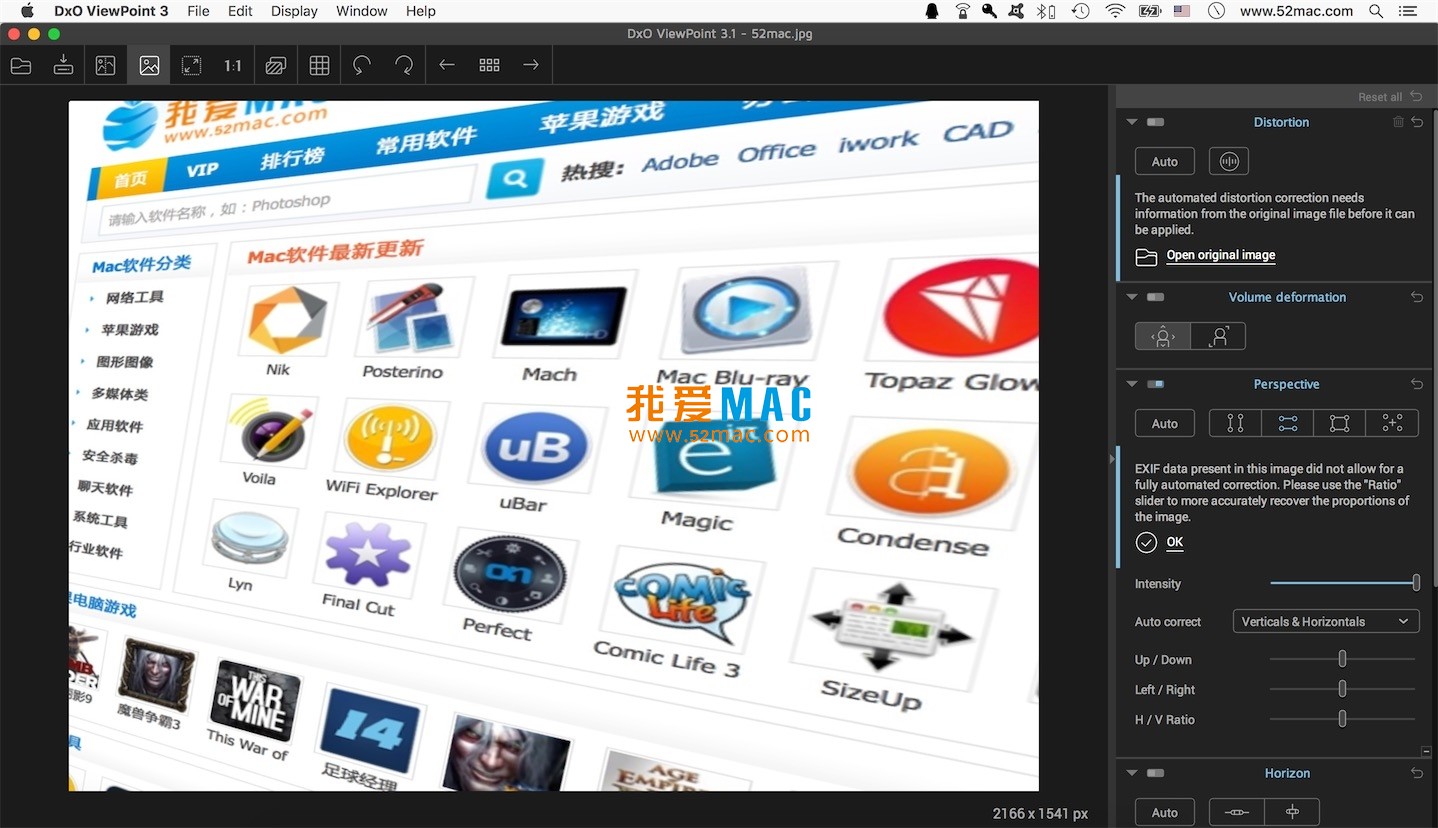Adjust the Intensity slider handle
Viewport: 1438px width, 828px height.
(x=1416, y=583)
